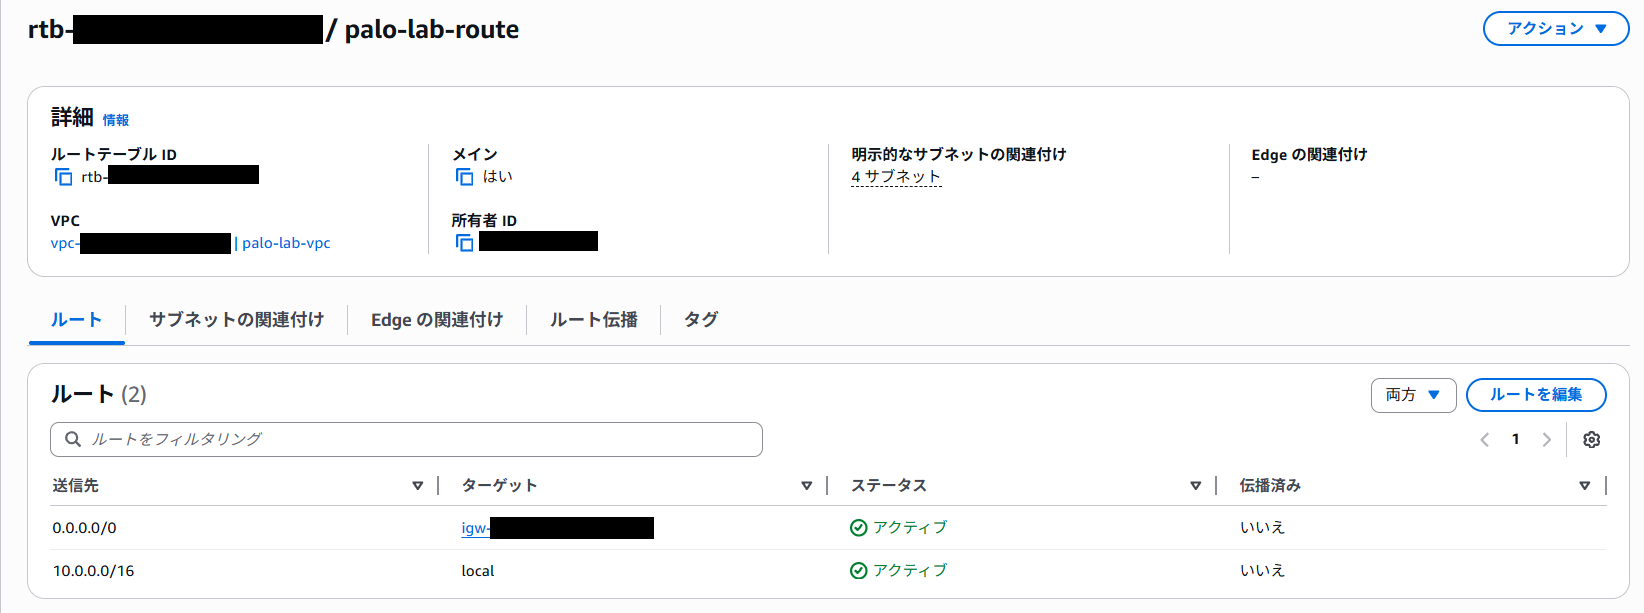Viewport: 1644px width, 613px height.
Task: Select the 10.0.0.0/16 destination cell
Action: [94, 571]
